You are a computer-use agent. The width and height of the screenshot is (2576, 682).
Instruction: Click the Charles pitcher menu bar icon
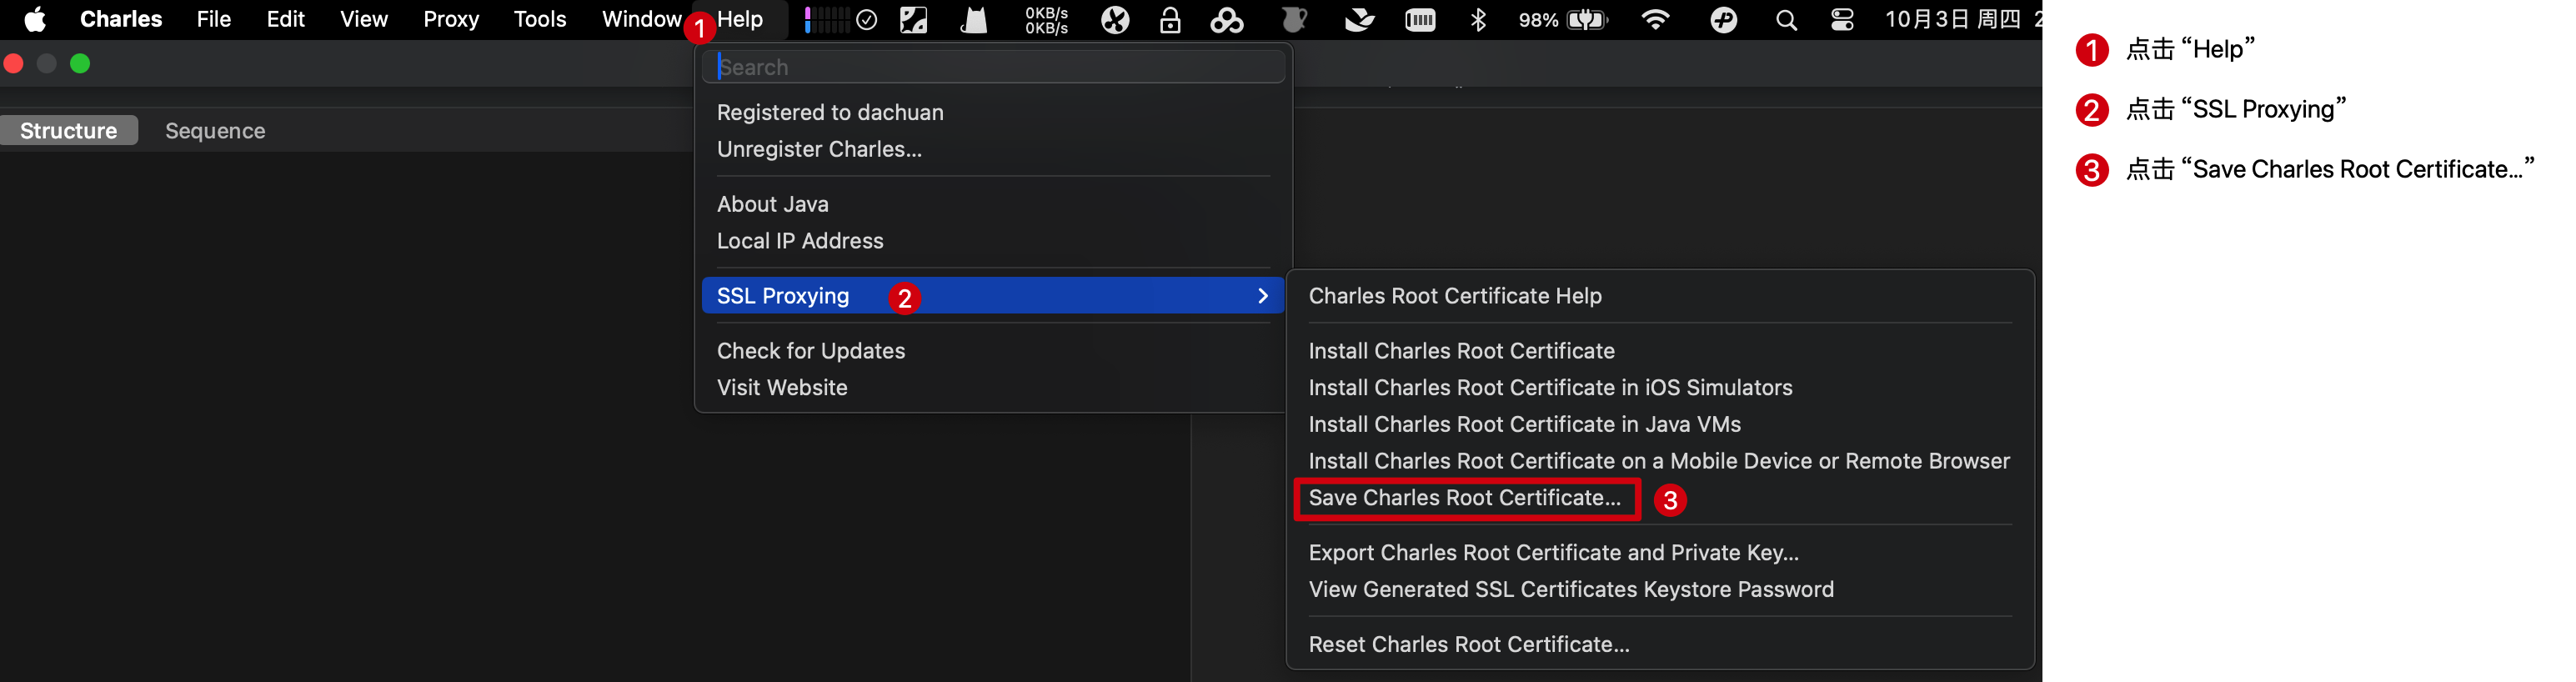(1294, 19)
